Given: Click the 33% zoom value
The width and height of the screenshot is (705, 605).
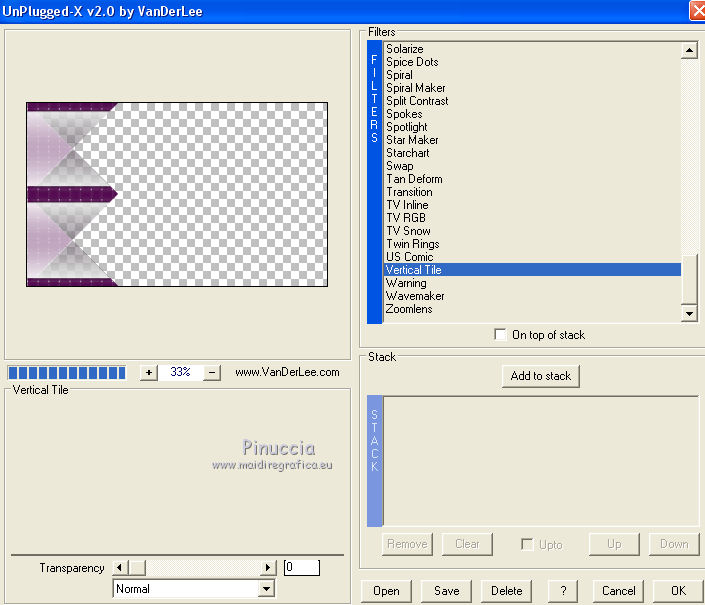Looking at the screenshot, I should [180, 372].
